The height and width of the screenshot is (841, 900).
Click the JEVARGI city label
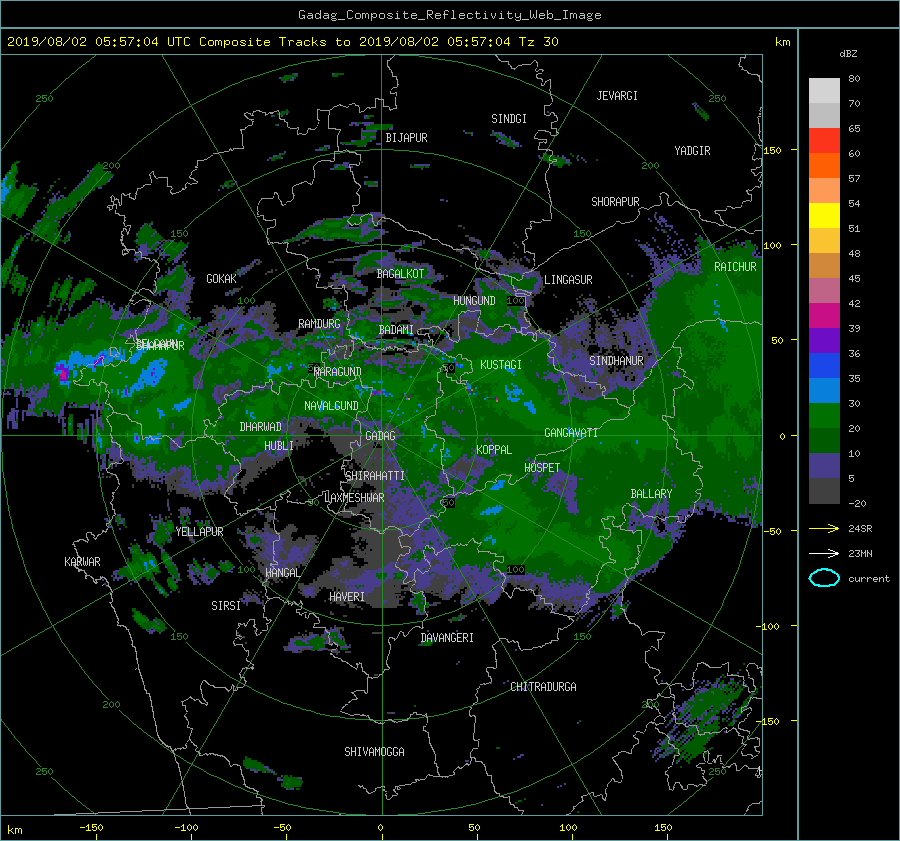(617, 96)
